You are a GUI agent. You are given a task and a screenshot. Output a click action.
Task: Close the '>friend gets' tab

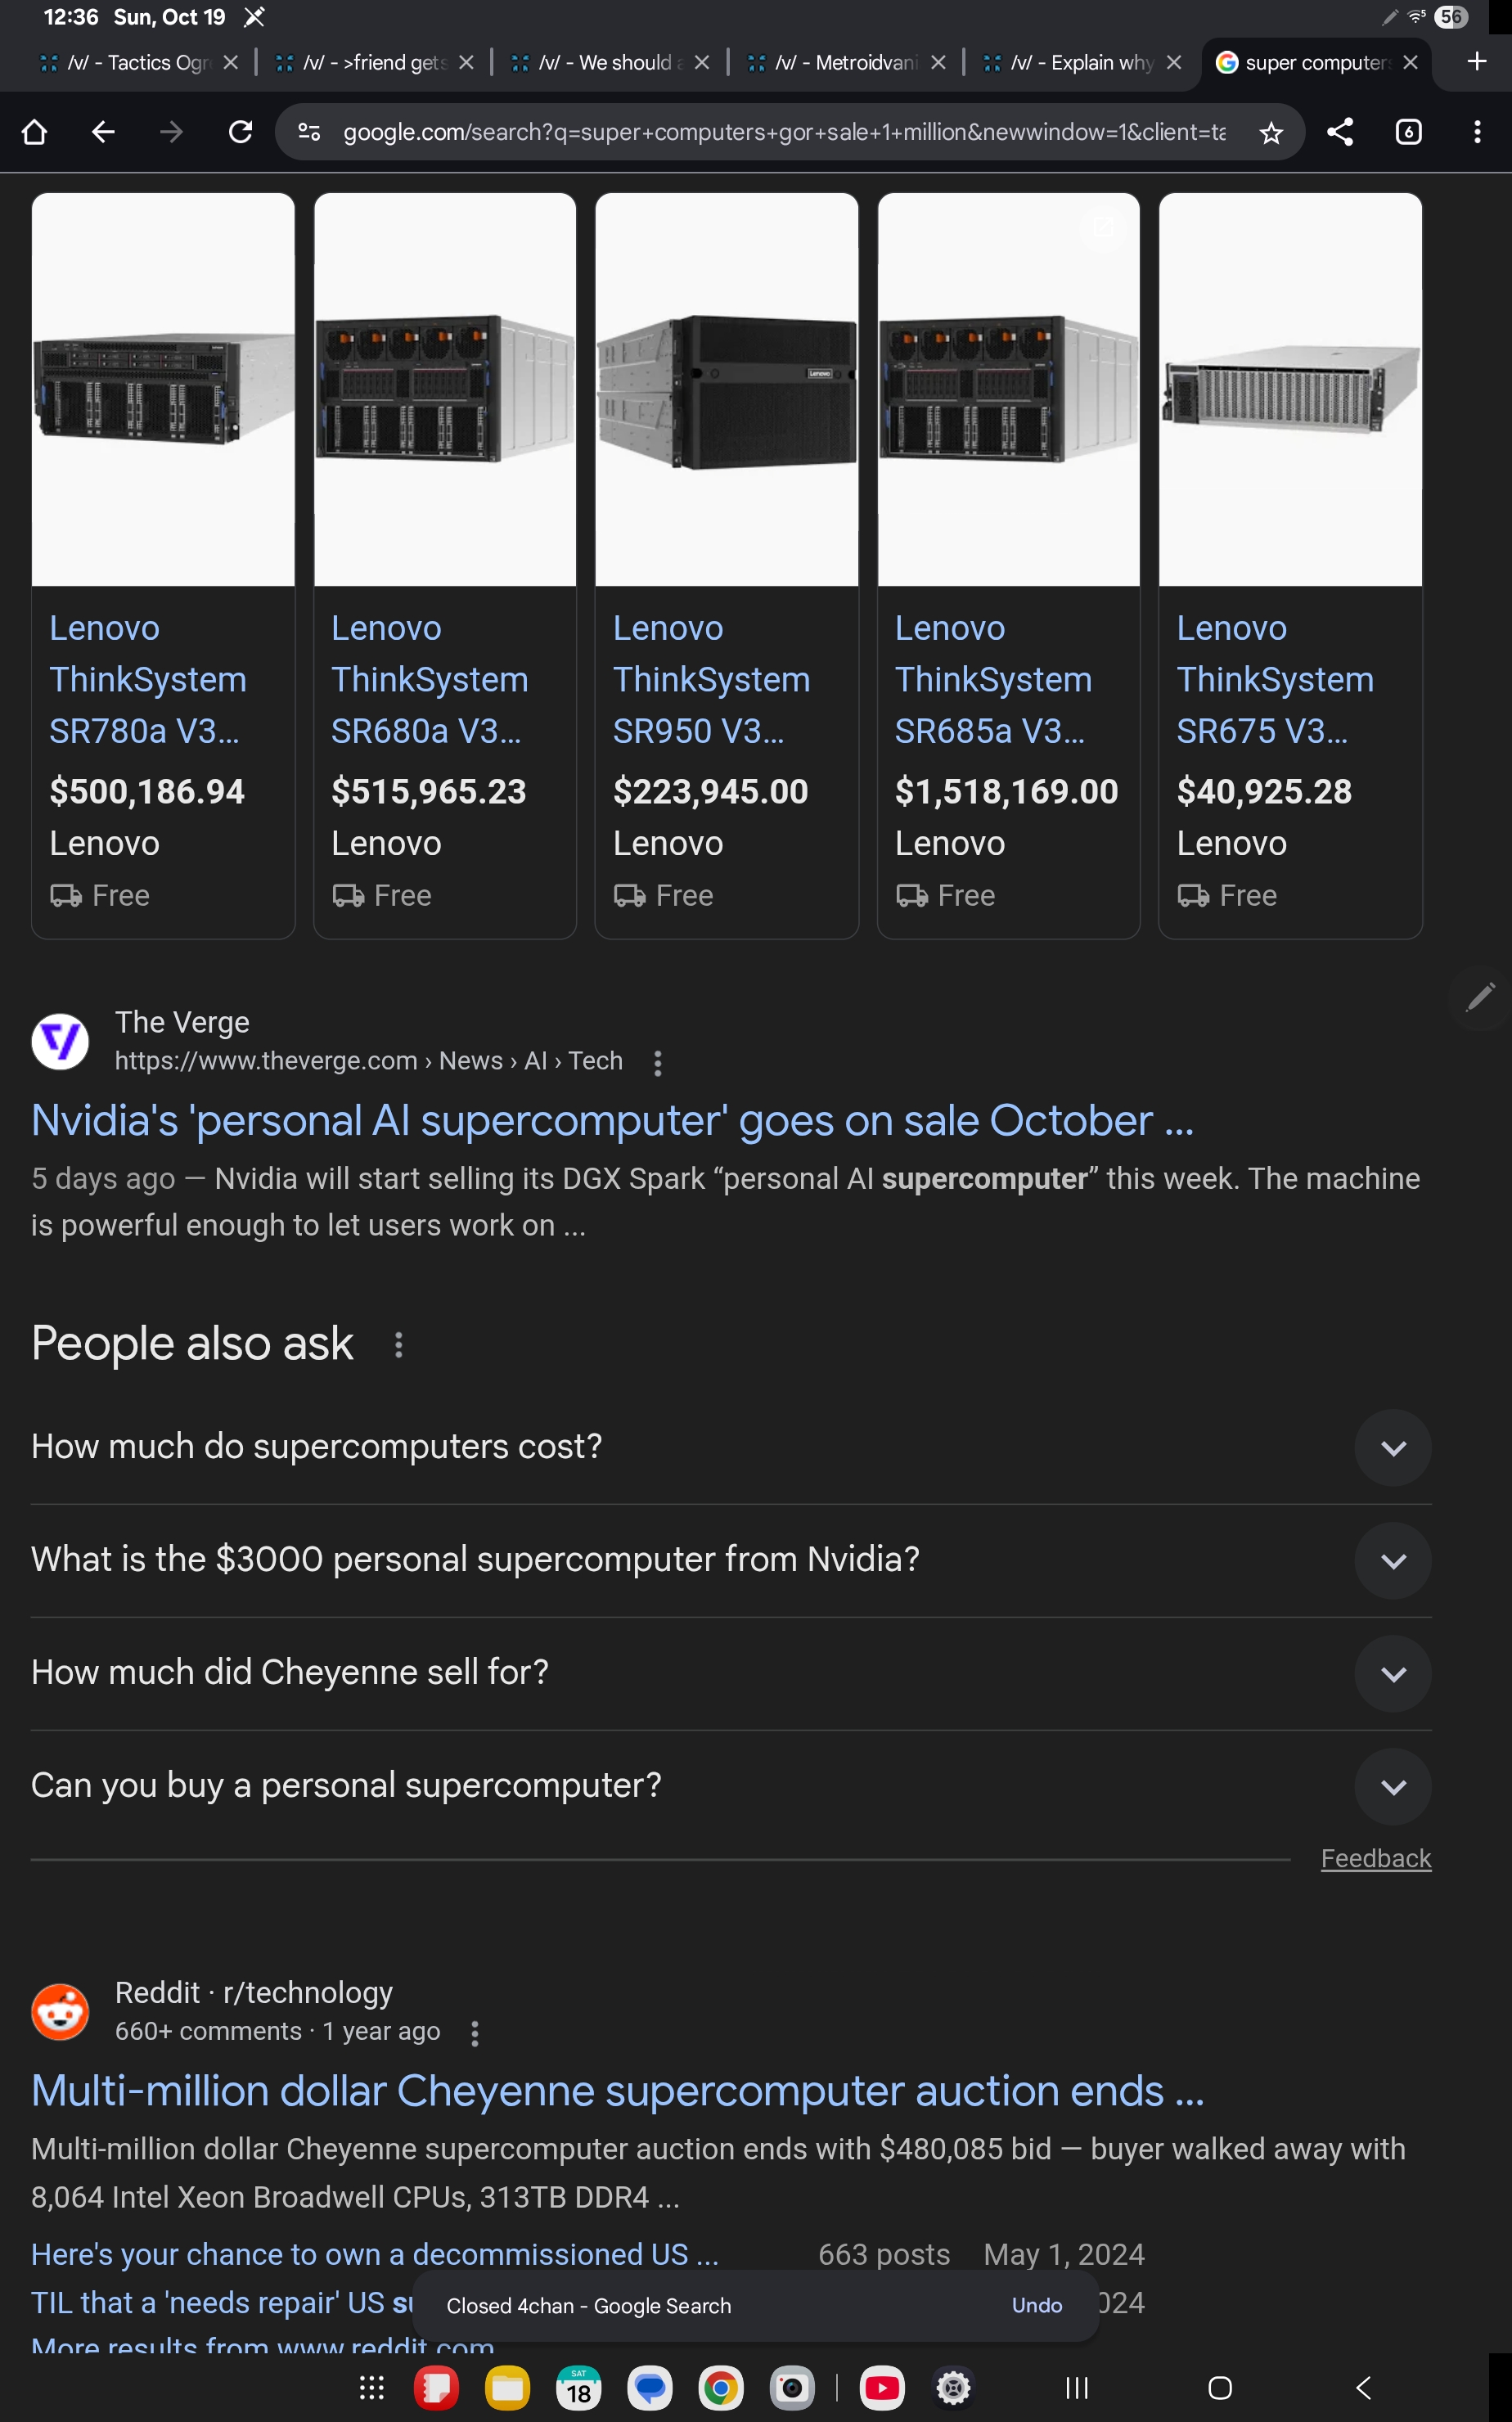(466, 62)
